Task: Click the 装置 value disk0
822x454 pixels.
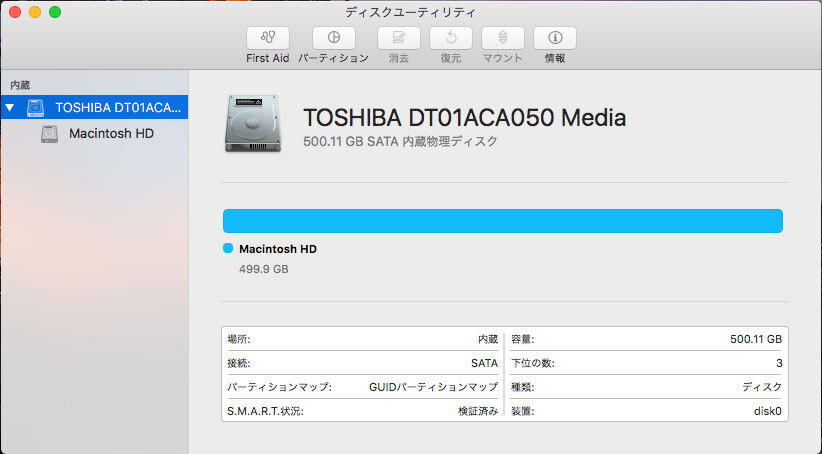Action: click(767, 411)
